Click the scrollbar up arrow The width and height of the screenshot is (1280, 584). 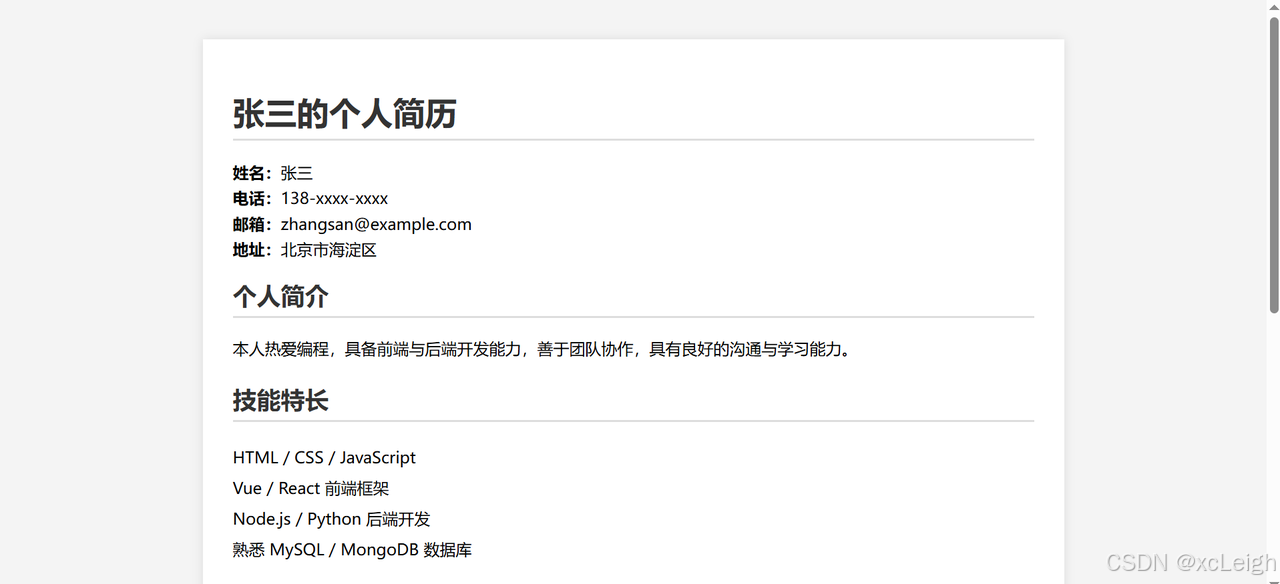pos(1274,8)
